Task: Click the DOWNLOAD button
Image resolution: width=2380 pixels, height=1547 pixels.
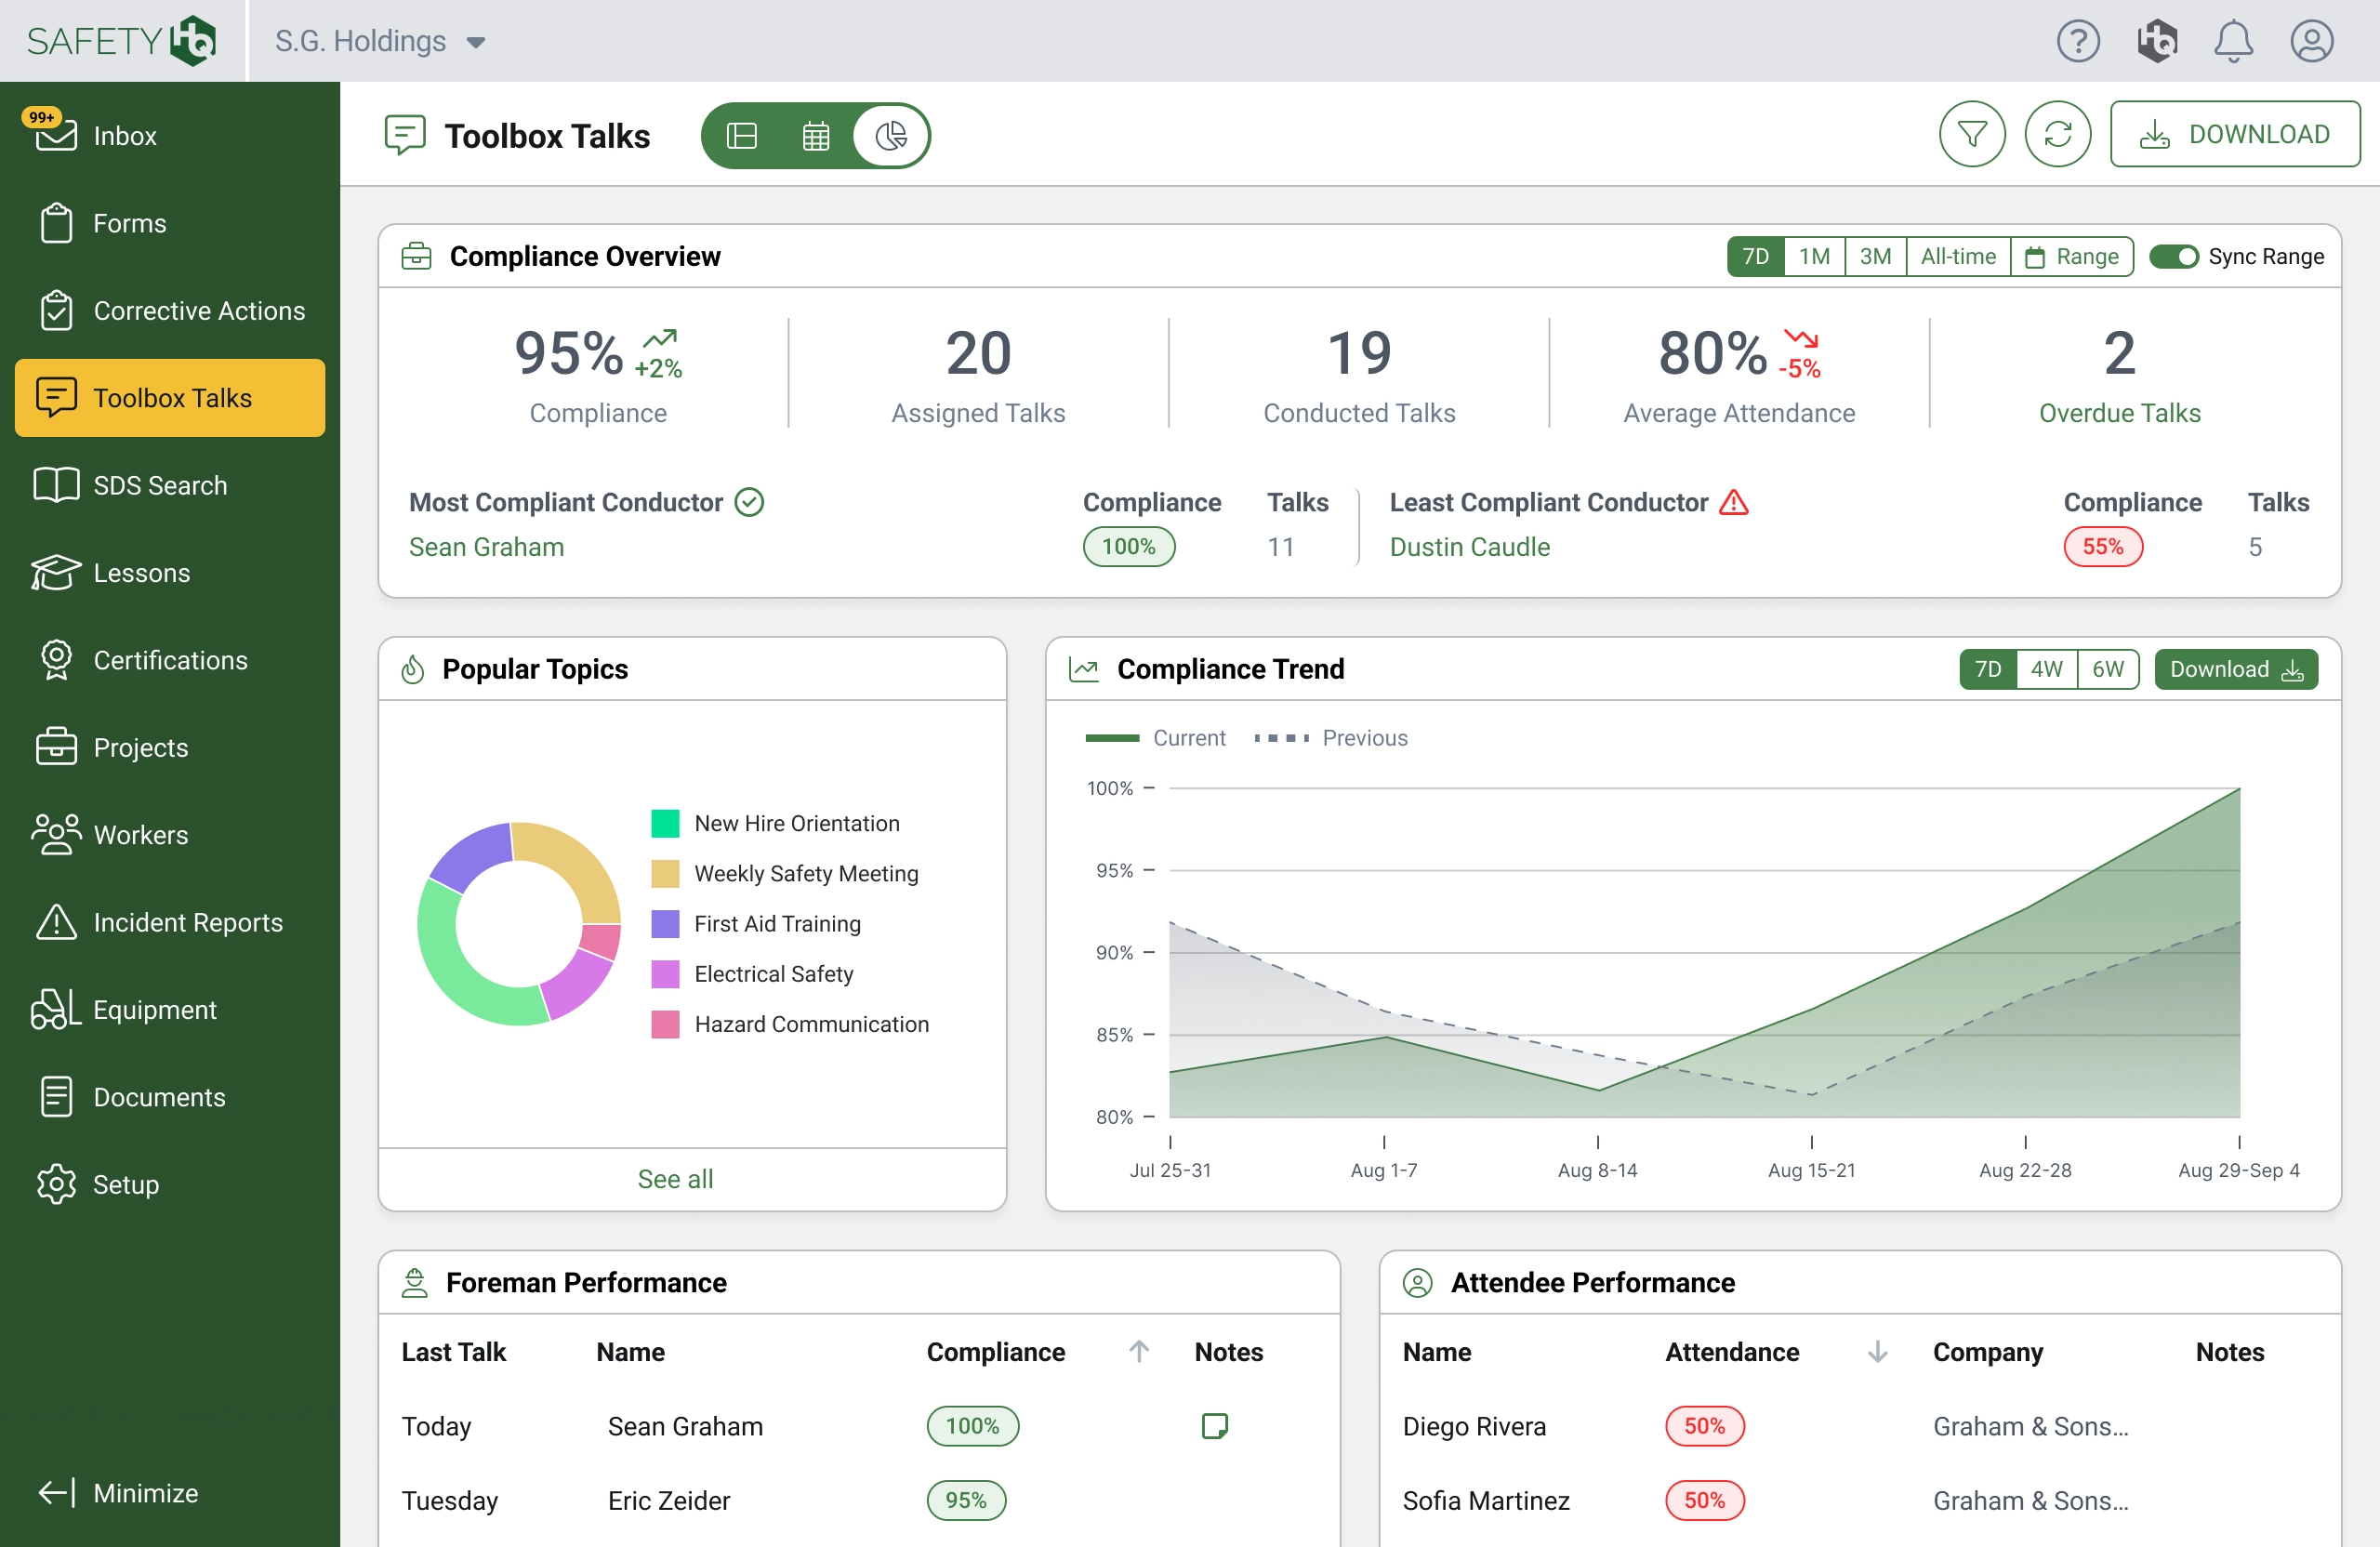Action: coord(2234,134)
